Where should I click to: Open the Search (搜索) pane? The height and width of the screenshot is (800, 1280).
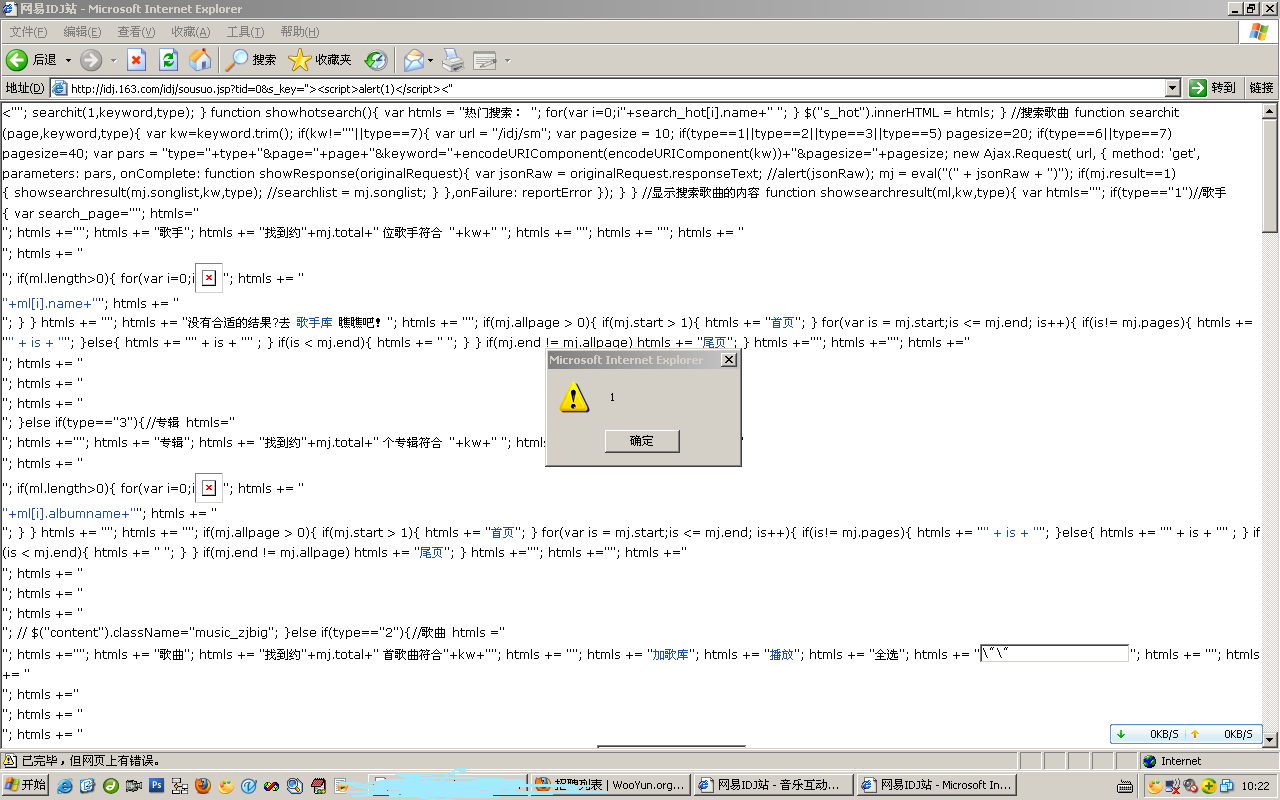[251, 60]
